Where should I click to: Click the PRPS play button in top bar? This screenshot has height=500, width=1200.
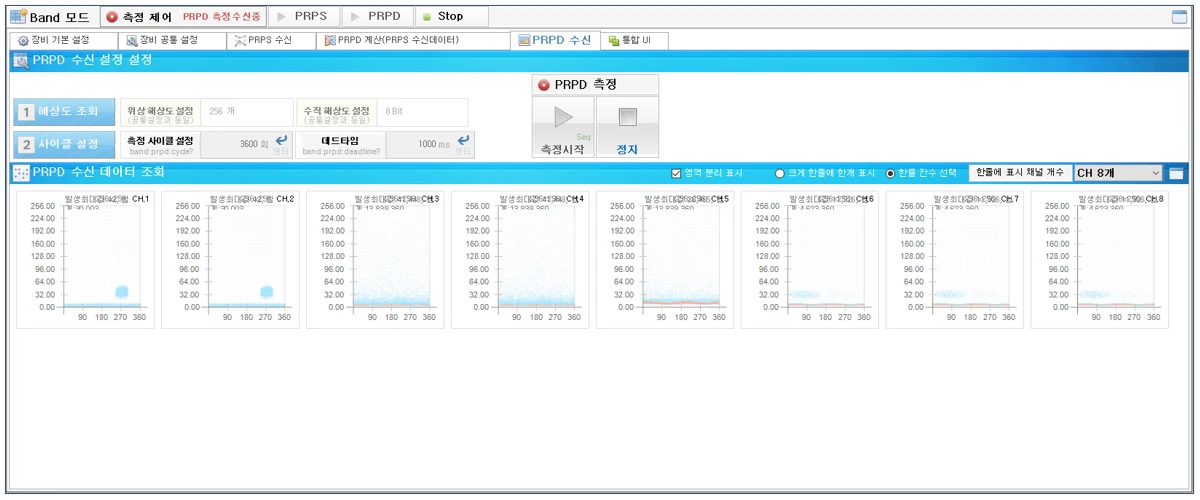[304, 17]
